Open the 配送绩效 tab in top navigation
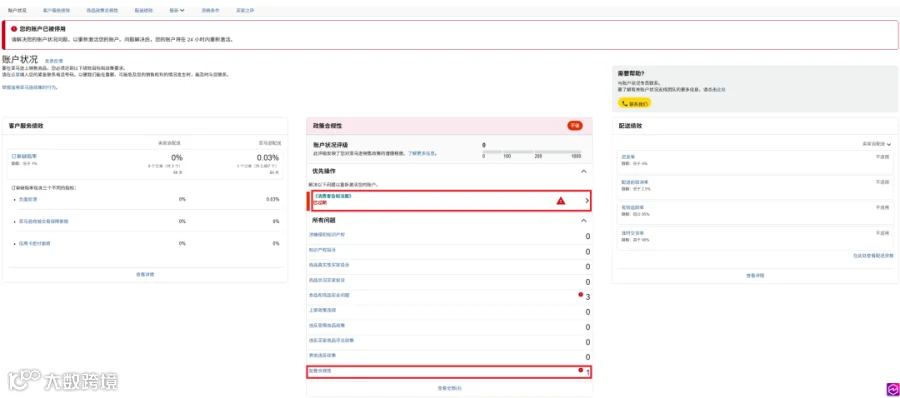This screenshot has width=900, height=398. pyautogui.click(x=144, y=10)
